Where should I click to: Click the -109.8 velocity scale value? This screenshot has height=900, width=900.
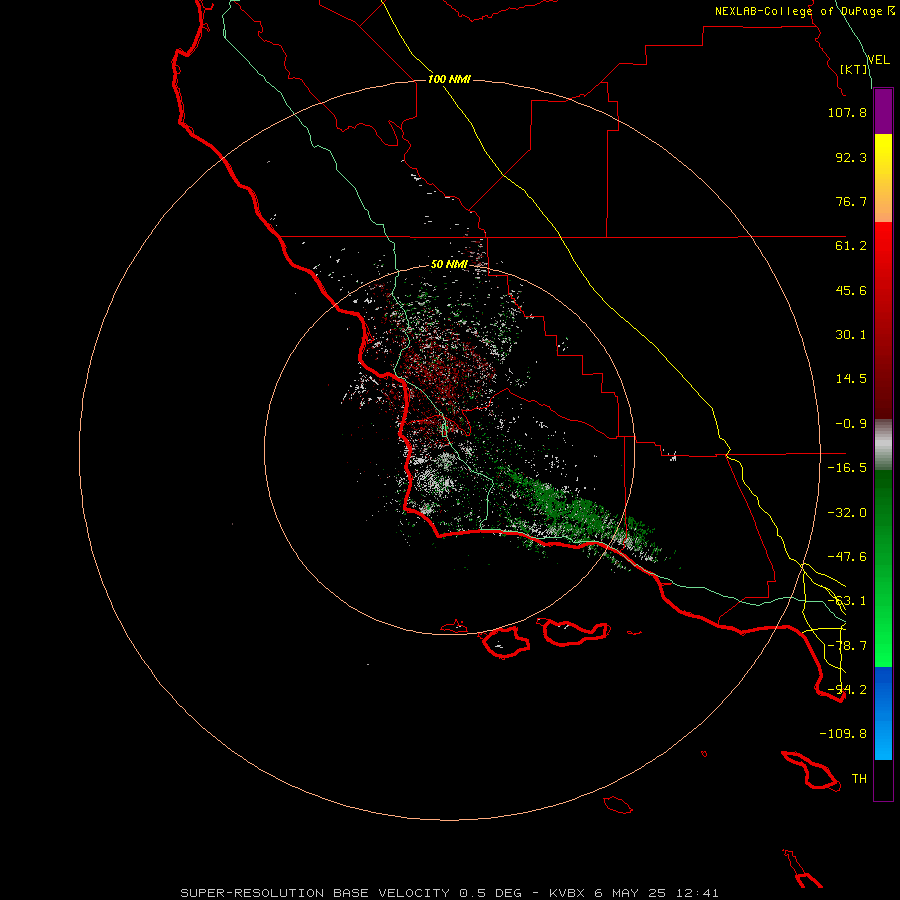pyautogui.click(x=843, y=734)
